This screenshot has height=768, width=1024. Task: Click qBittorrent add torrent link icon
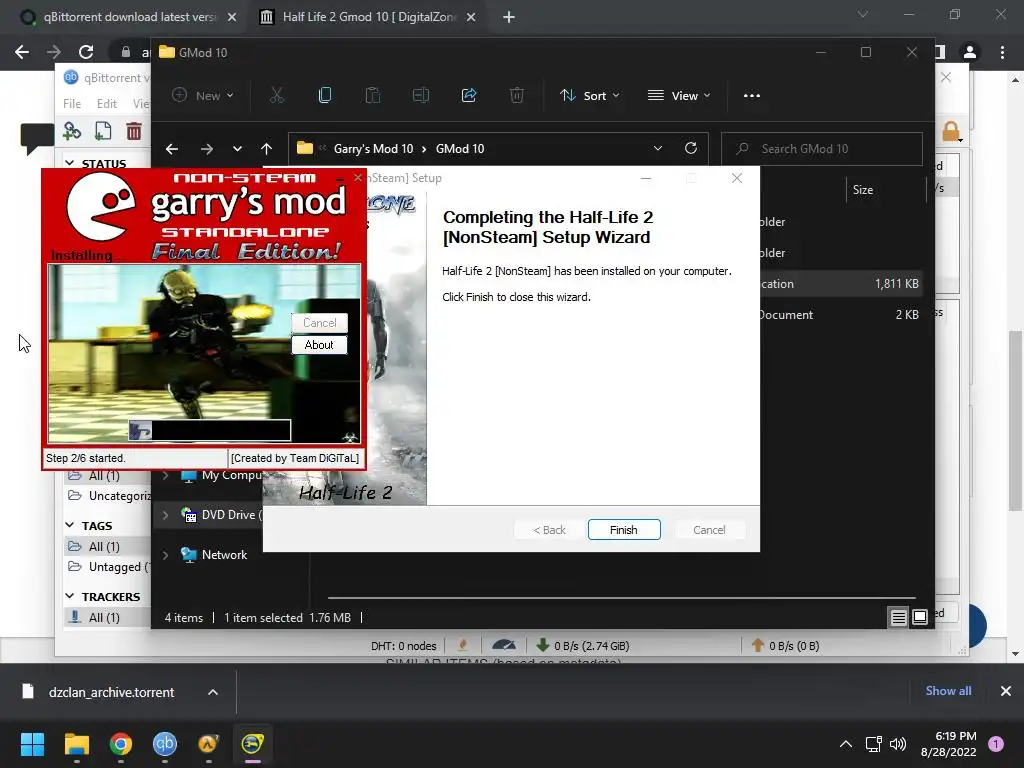tap(72, 131)
